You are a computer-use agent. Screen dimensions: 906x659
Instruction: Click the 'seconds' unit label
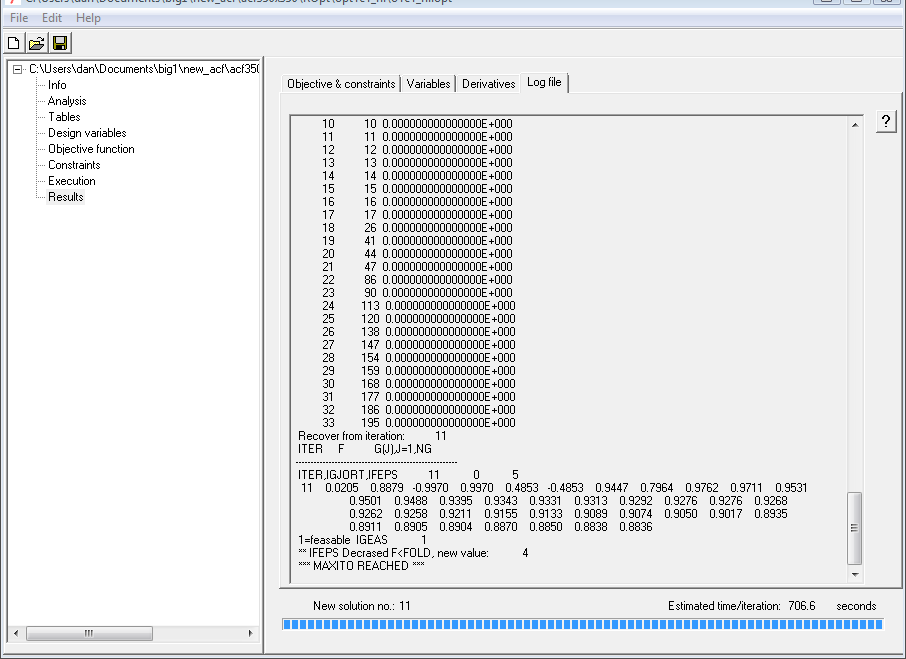coord(856,606)
